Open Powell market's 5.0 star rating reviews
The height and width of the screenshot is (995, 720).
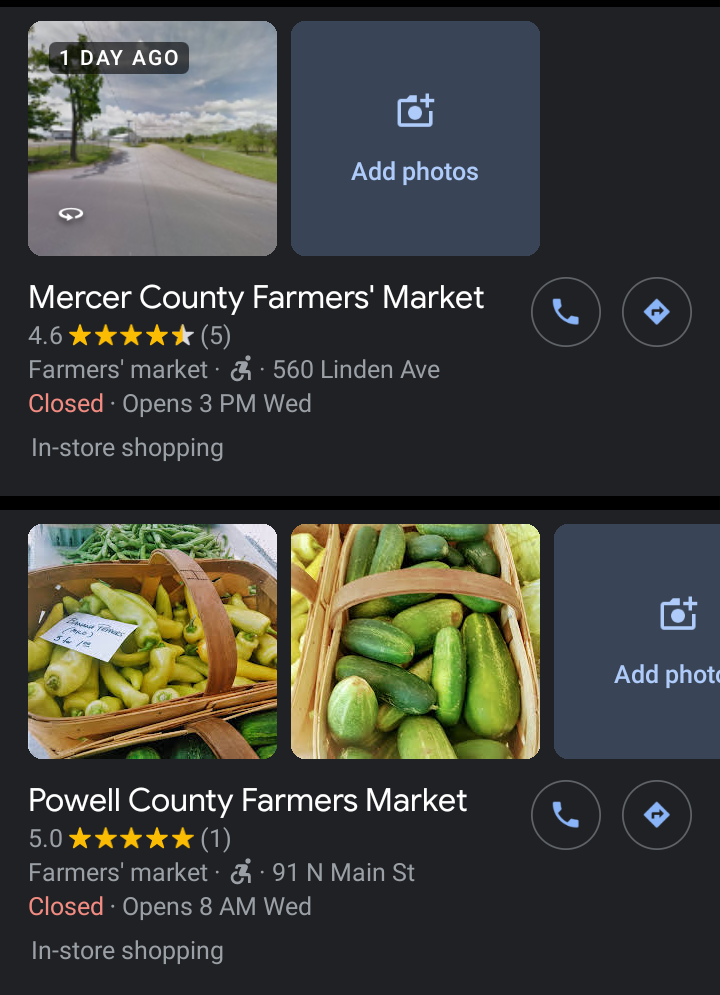tap(130, 837)
